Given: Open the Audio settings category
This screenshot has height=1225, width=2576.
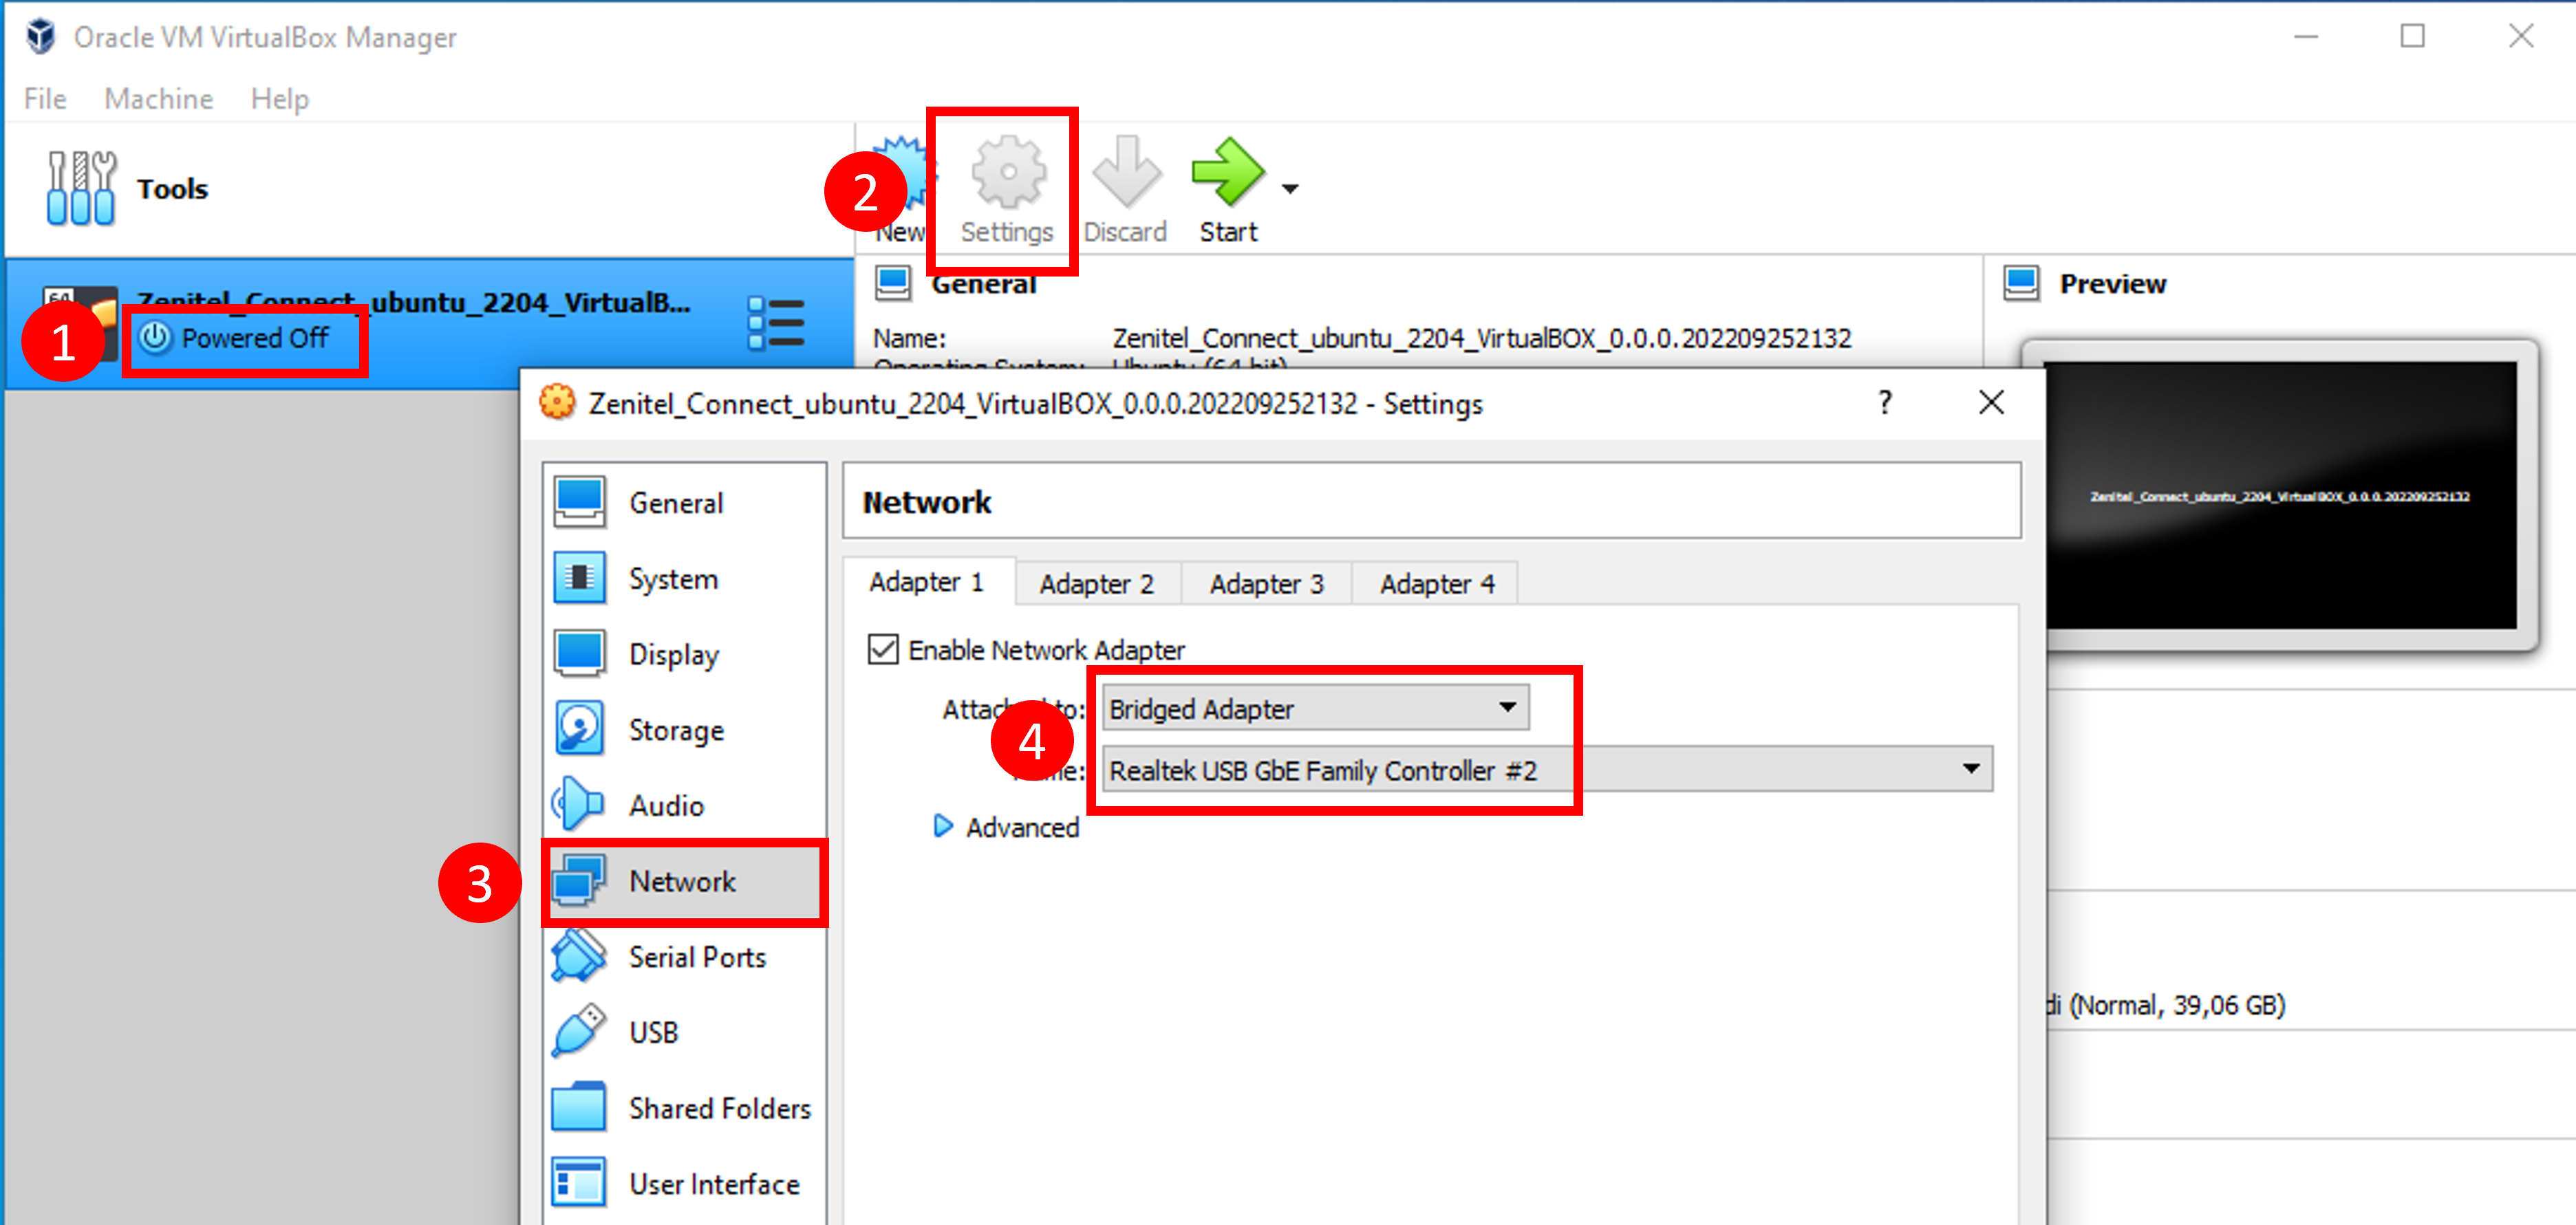Looking at the screenshot, I should click(665, 805).
